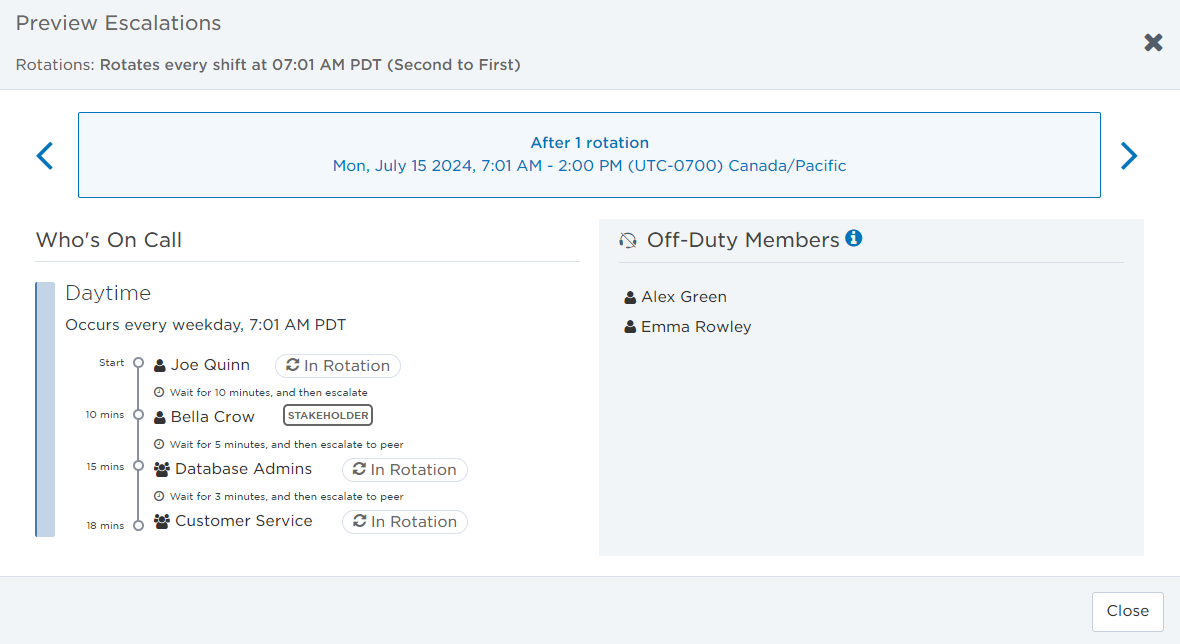Click the off-duty headset icon
The height and width of the screenshot is (644, 1180).
tap(628, 240)
